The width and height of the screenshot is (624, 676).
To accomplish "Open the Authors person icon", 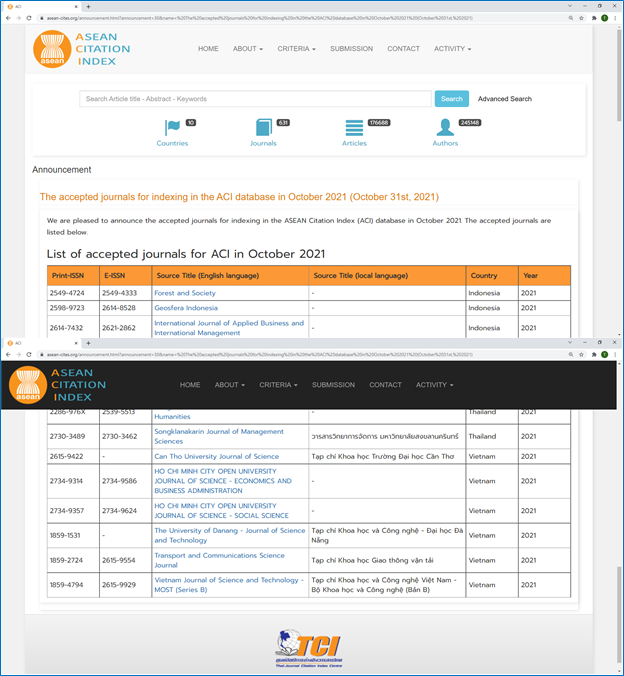I will pos(445,128).
